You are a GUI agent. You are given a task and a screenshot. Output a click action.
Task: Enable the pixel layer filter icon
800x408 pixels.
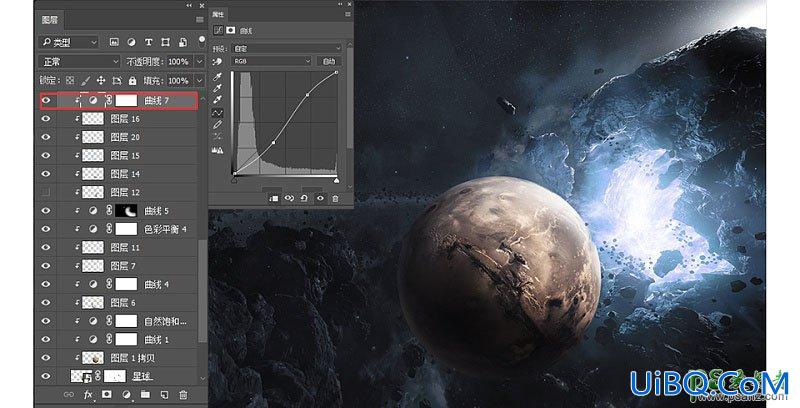(x=114, y=42)
